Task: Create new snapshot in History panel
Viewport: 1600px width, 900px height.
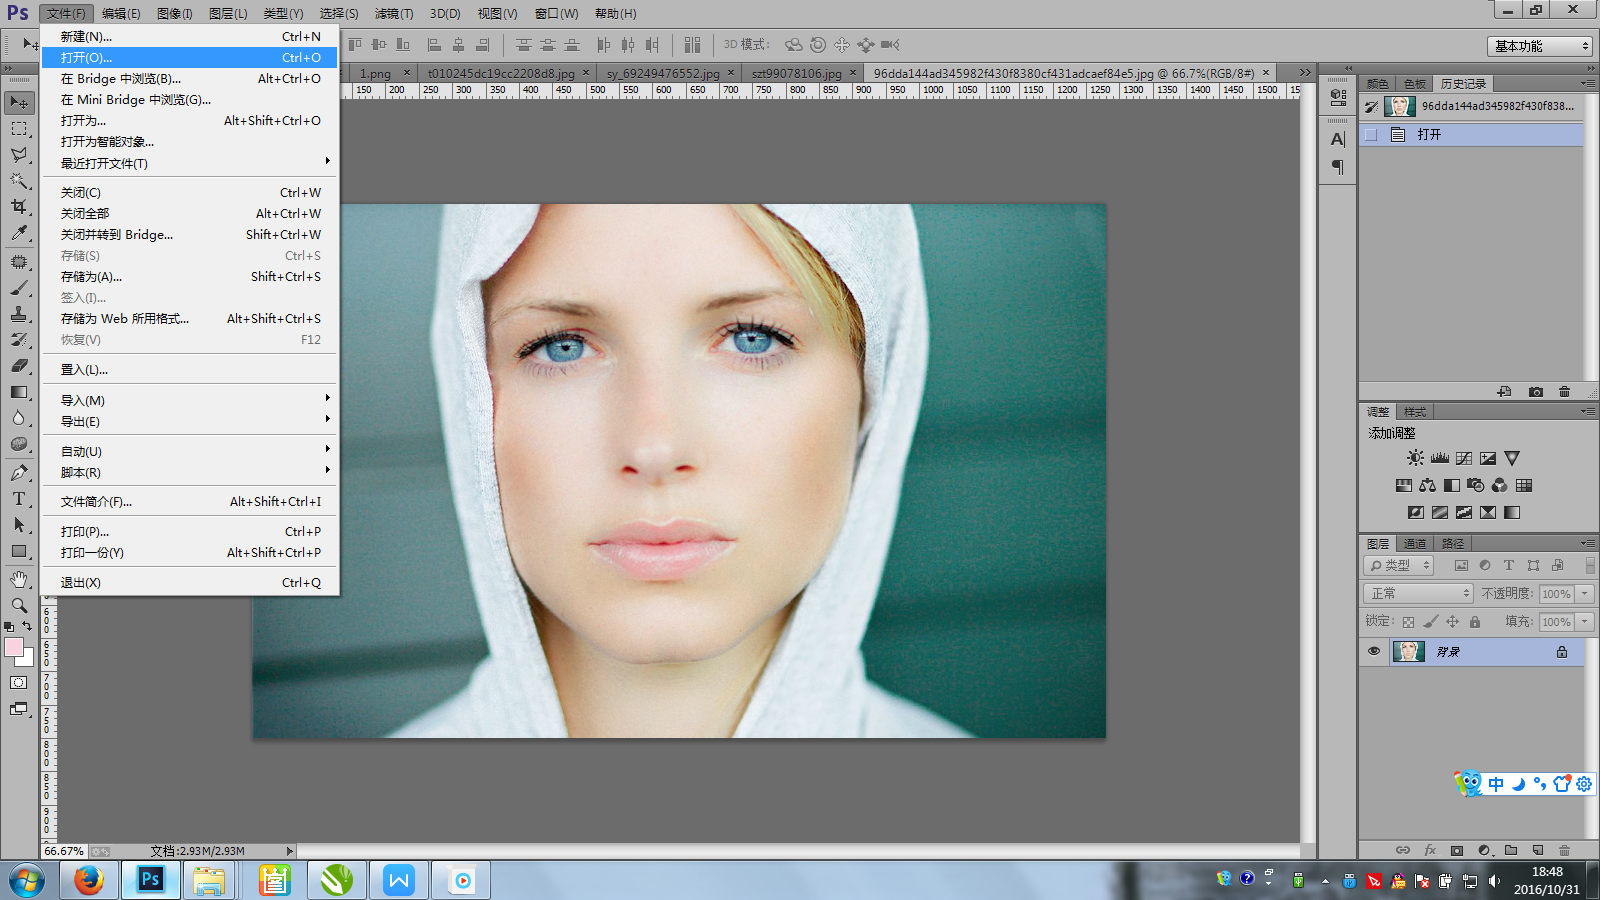Action: (1536, 392)
